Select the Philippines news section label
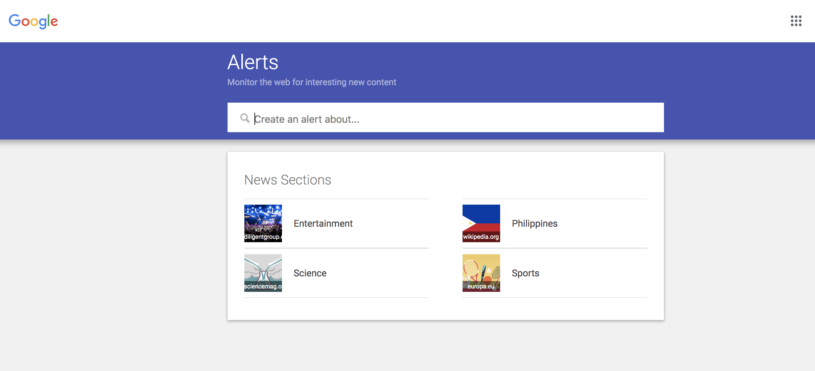This screenshot has width=815, height=371. tap(534, 223)
